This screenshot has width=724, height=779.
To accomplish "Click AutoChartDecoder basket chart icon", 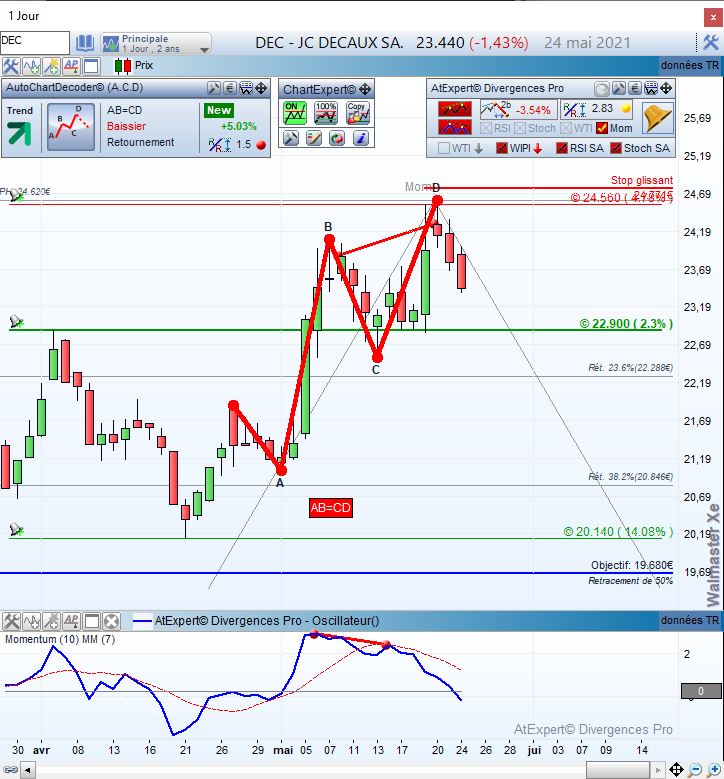I will tap(246, 88).
